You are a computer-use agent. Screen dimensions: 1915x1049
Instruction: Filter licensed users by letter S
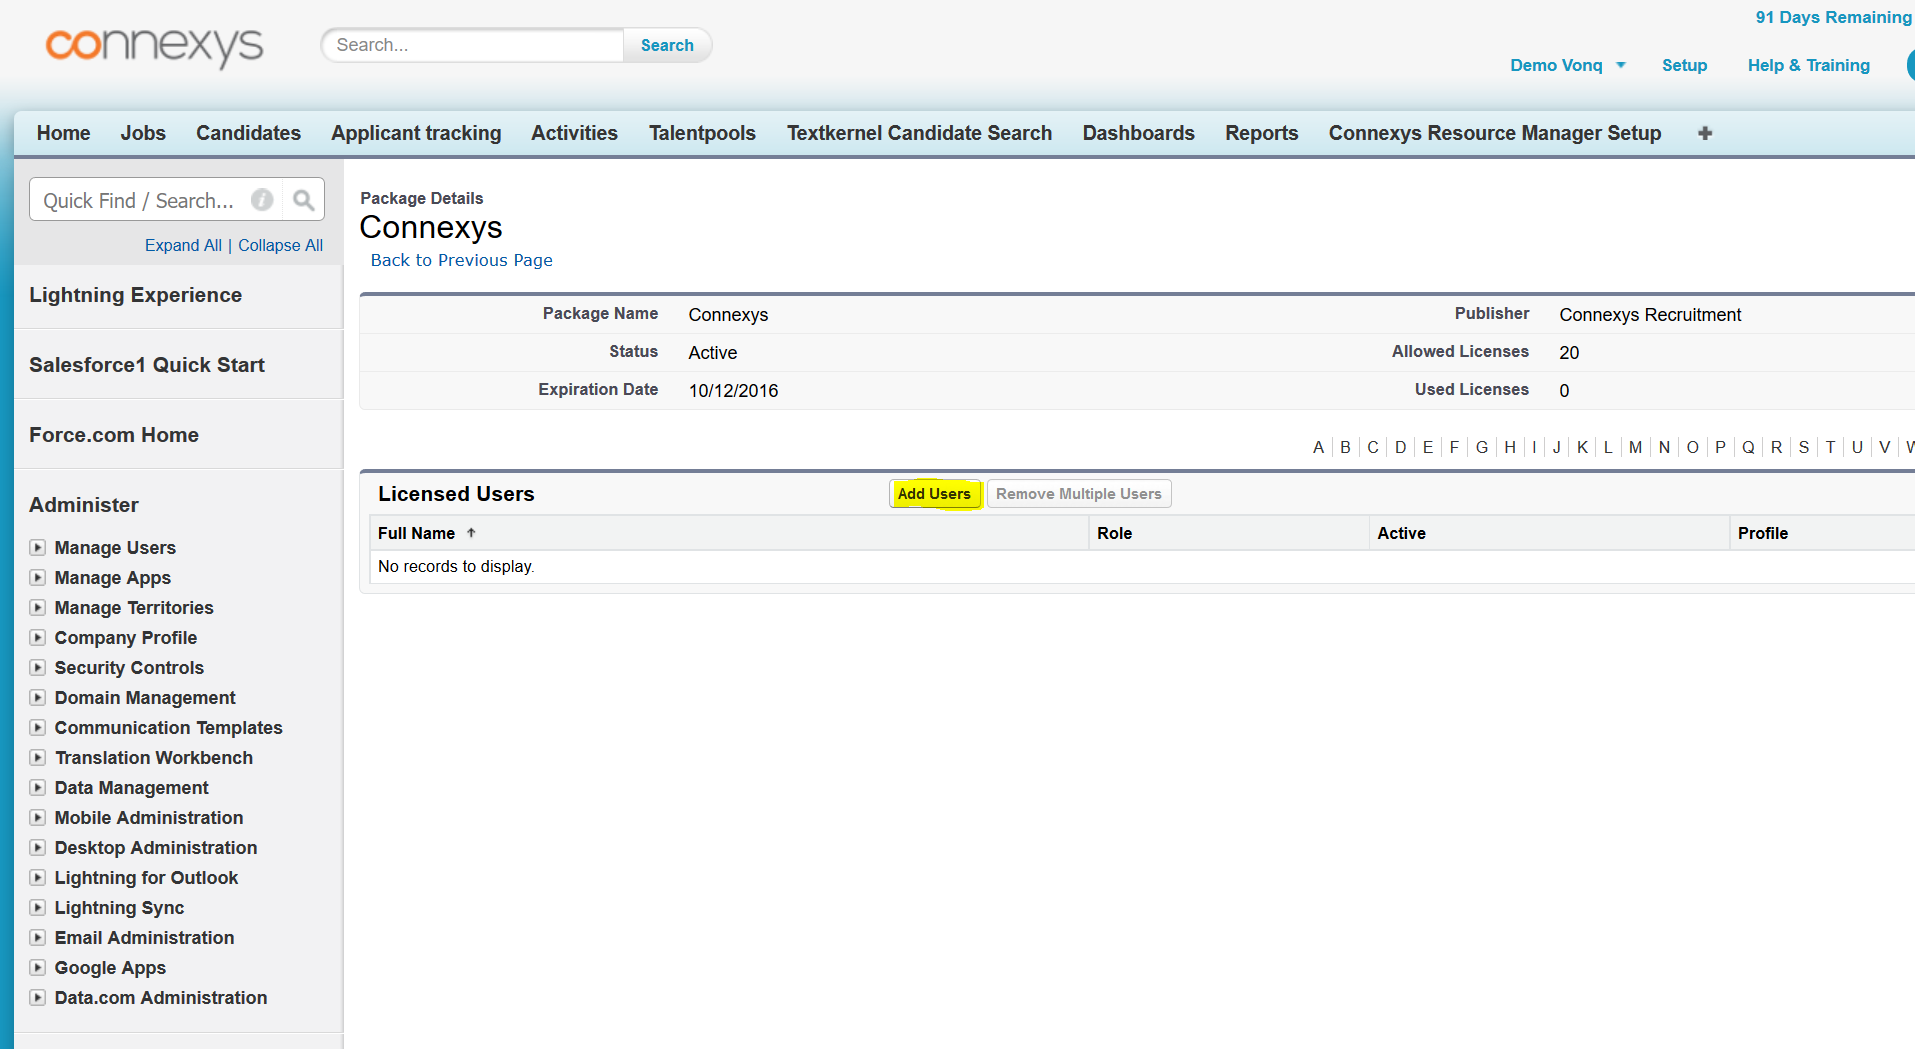coord(1803,447)
